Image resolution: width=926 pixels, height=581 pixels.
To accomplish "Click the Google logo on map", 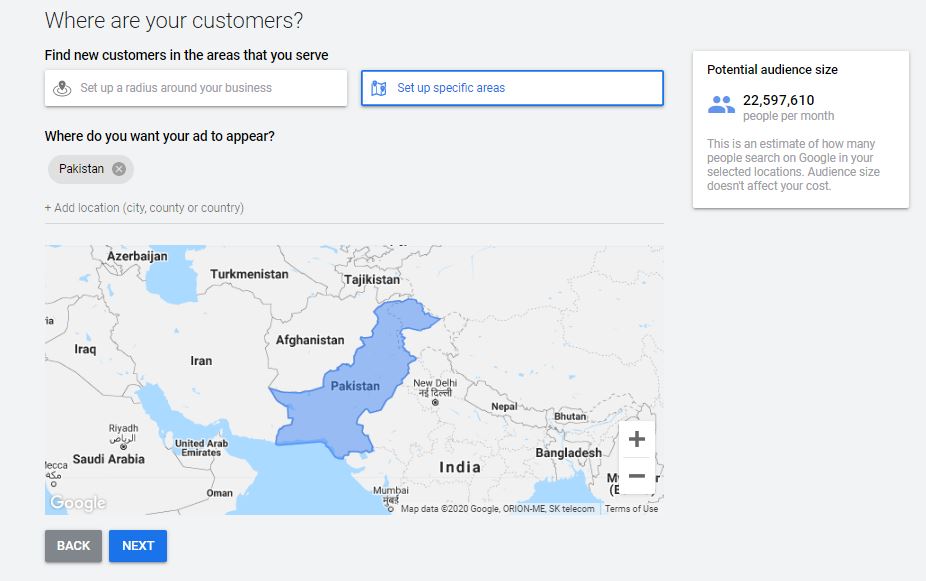I will (78, 503).
